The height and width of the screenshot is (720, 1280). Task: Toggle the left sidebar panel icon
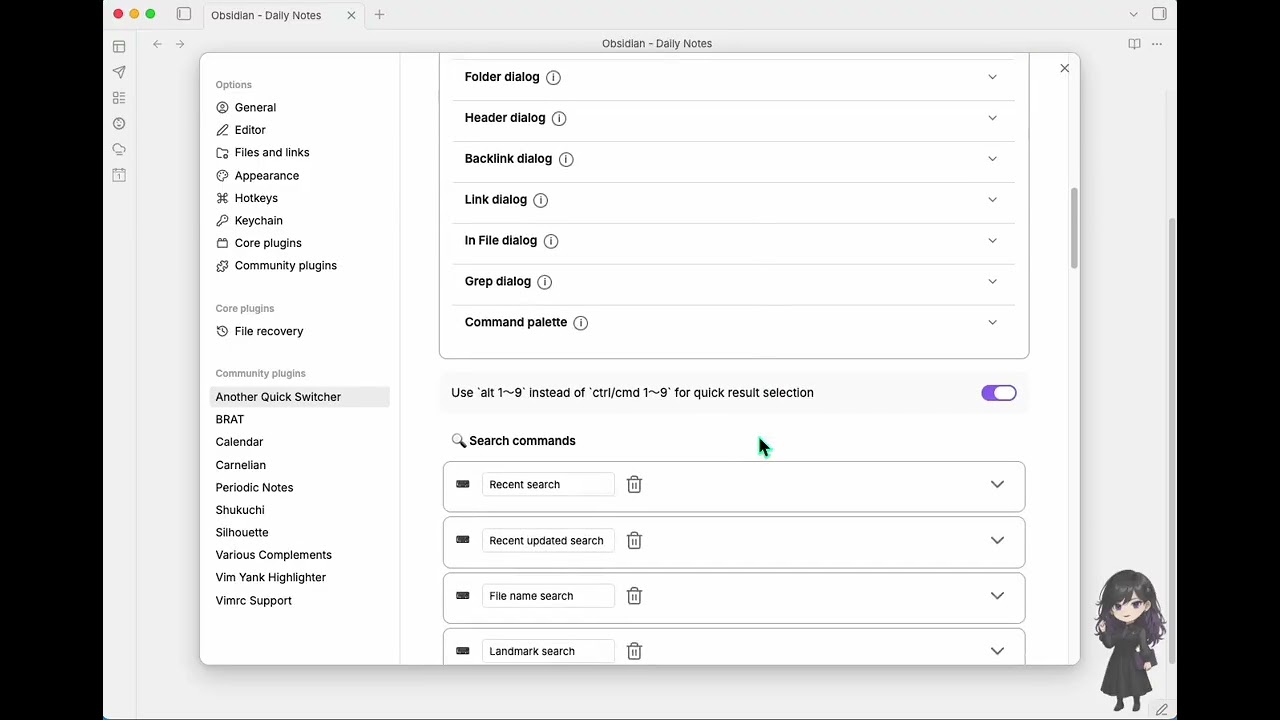tap(184, 14)
